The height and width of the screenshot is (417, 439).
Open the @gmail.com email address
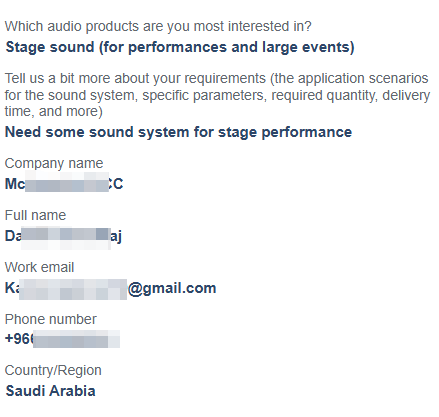[x=110, y=288]
